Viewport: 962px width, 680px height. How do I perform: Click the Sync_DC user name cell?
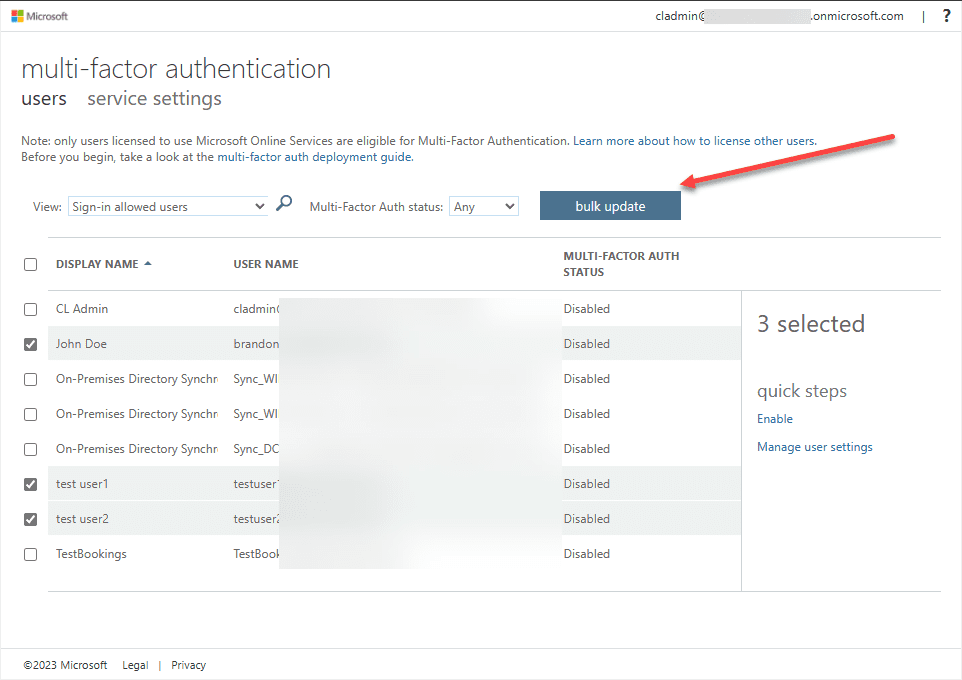click(256, 449)
